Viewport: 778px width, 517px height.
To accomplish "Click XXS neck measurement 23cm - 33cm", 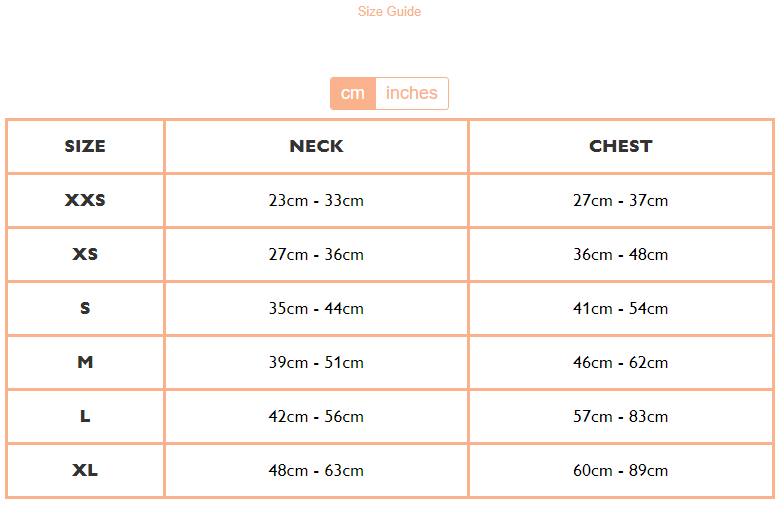I will coord(316,200).
